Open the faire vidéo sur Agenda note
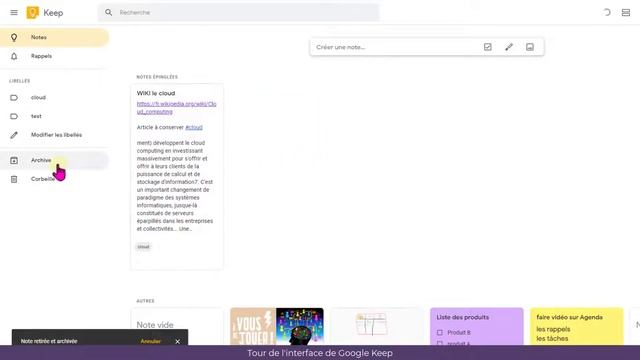Screen dimensions: 640x360 click(577, 327)
